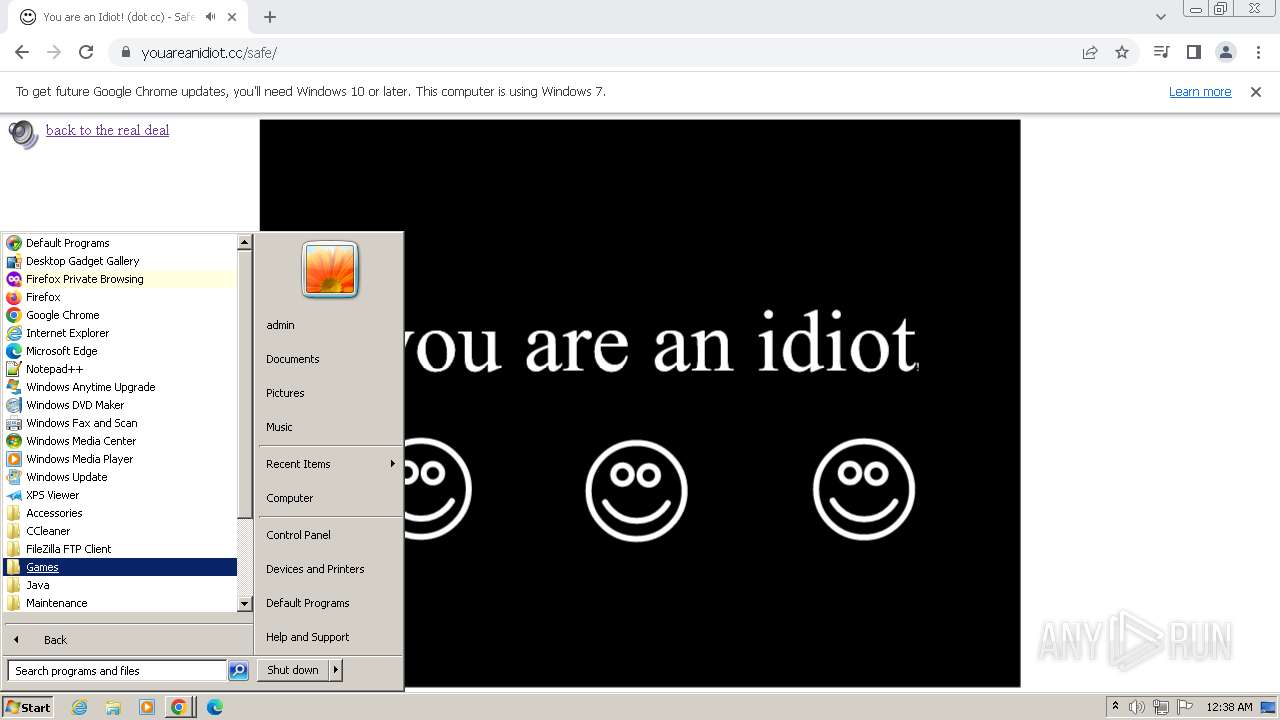1280x720 pixels.
Task: Click the padlock site info icon
Action: point(125,53)
